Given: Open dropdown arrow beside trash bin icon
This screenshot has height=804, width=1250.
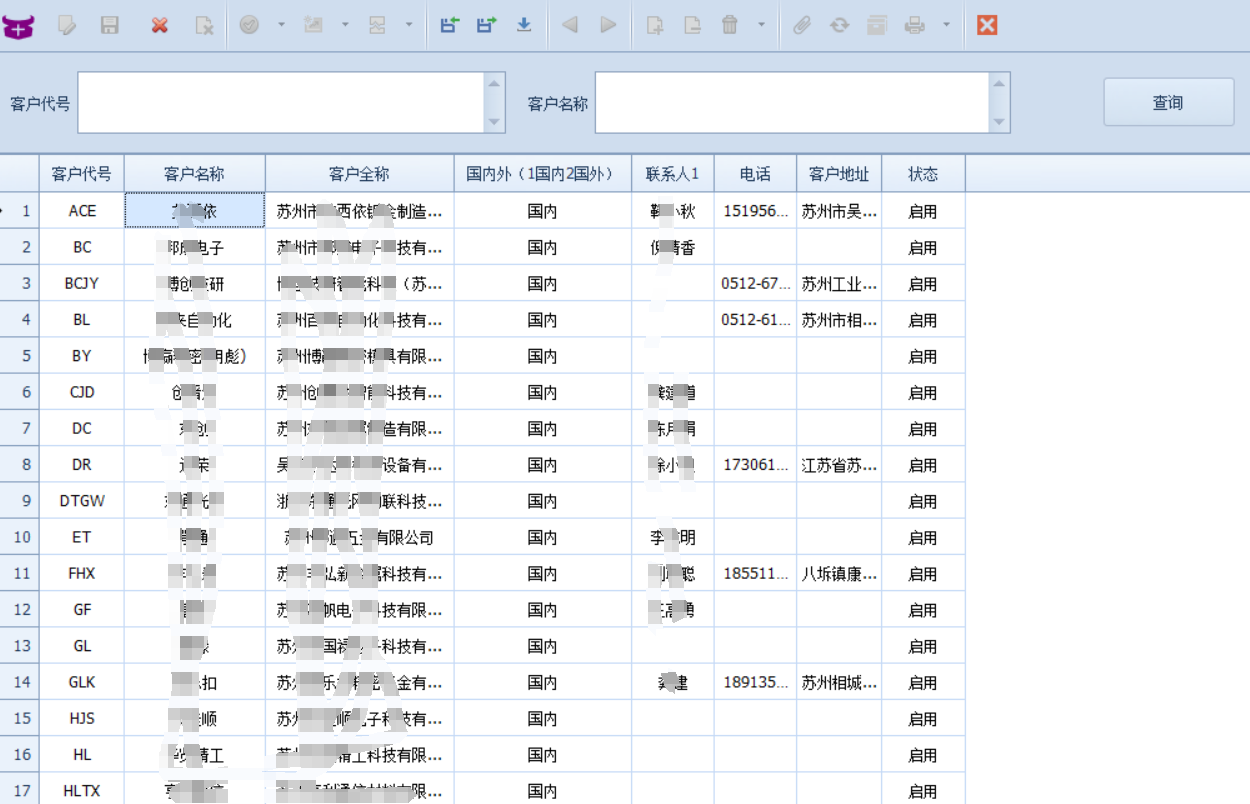Looking at the screenshot, I should coord(762,25).
